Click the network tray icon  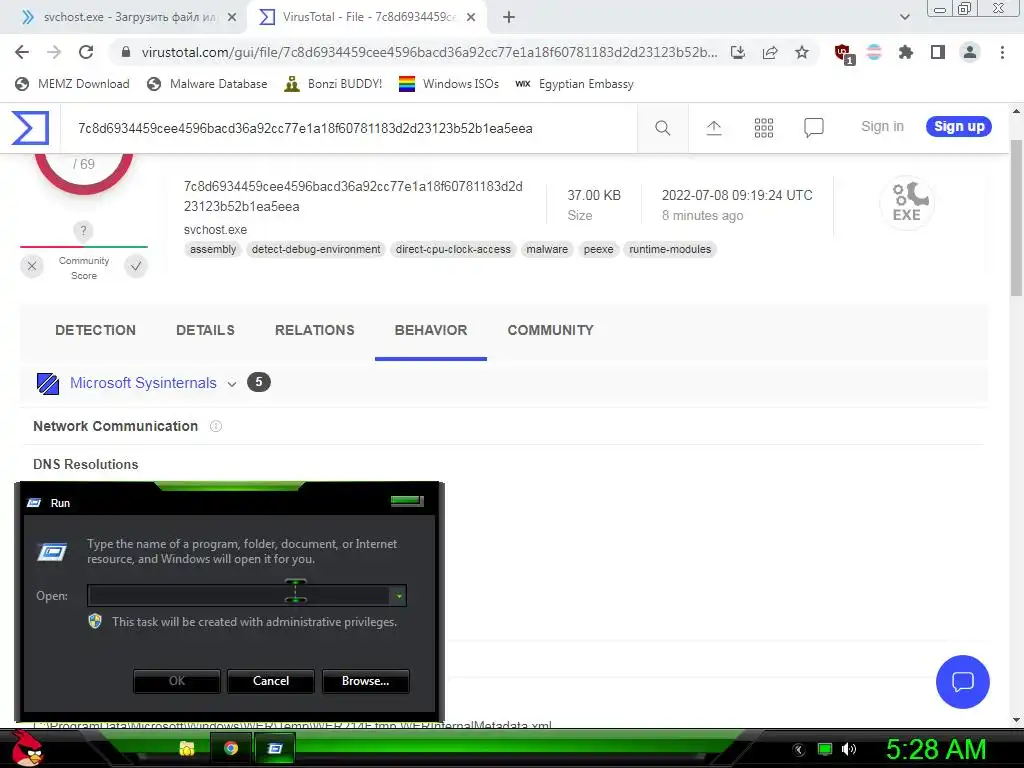pos(825,749)
